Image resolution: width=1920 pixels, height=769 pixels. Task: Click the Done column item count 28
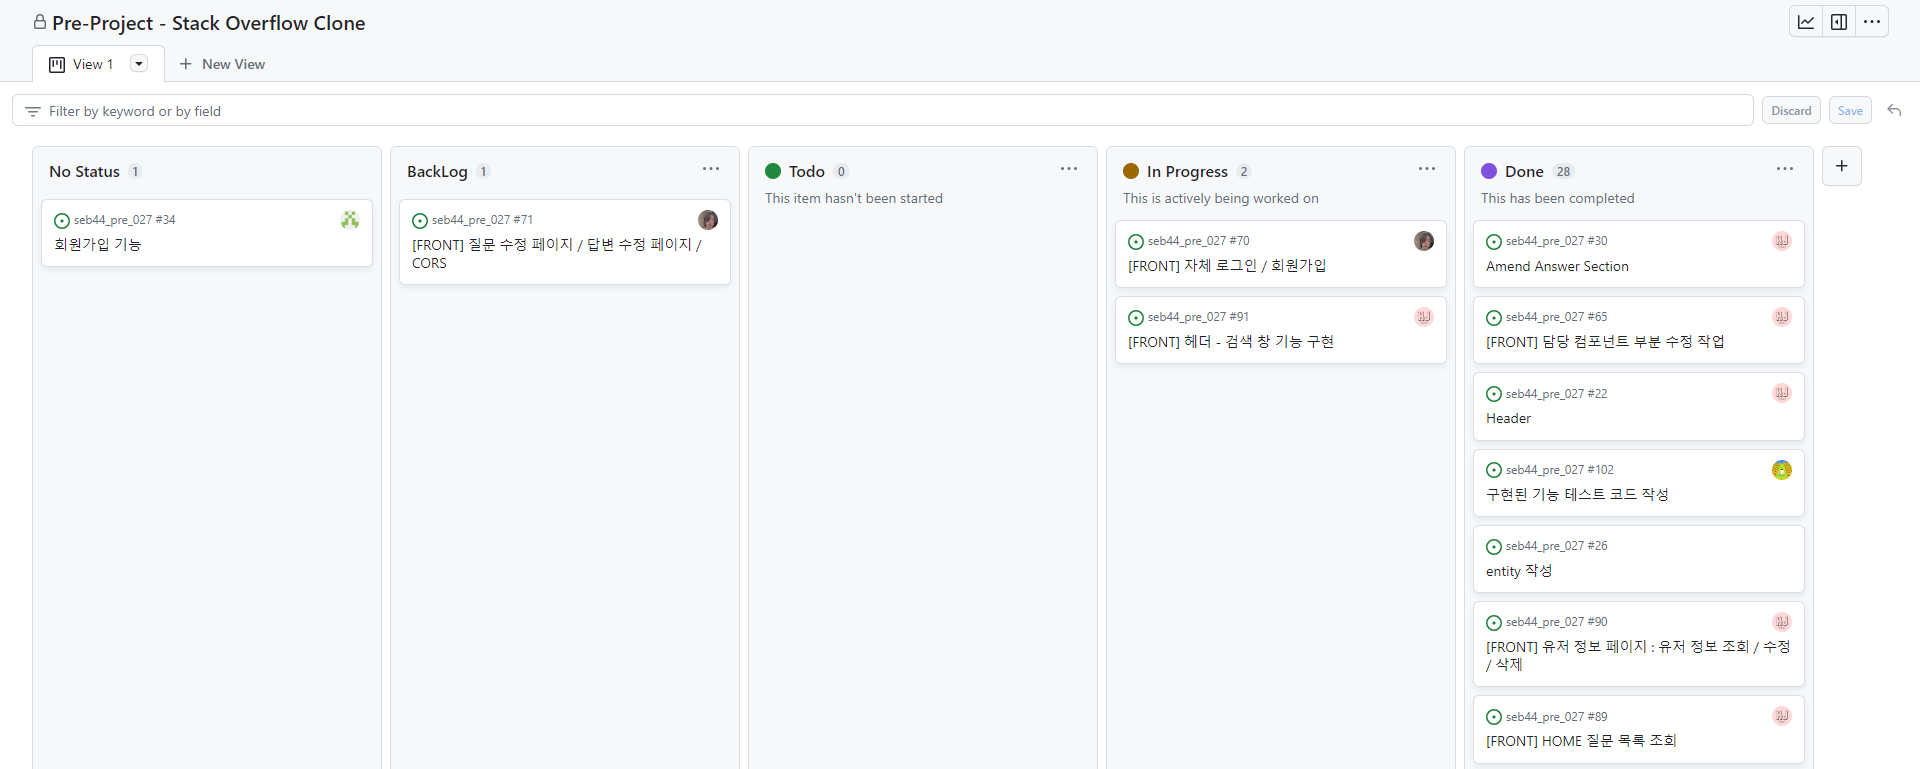click(x=1564, y=172)
